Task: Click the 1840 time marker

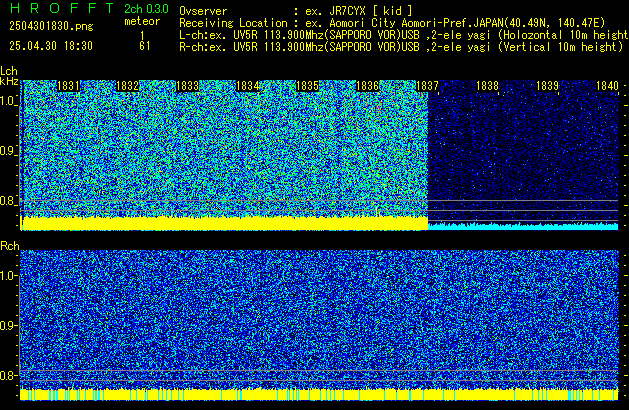Action: pyautogui.click(x=607, y=86)
